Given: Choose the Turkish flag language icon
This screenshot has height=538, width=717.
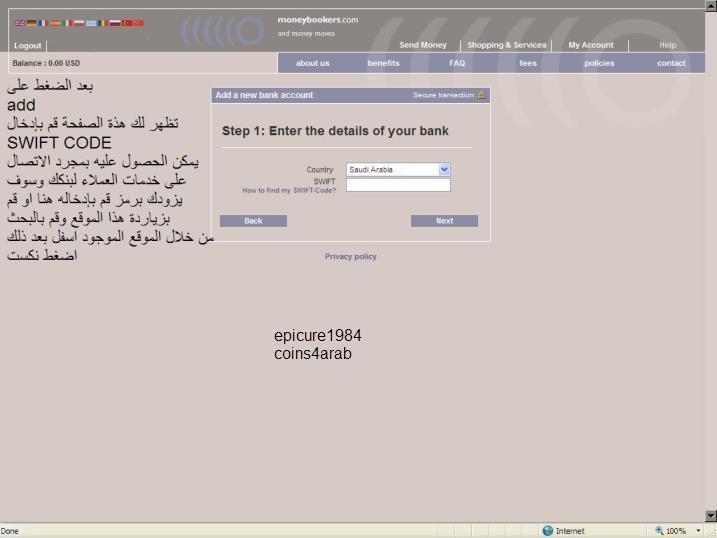Looking at the screenshot, I should point(127,23).
